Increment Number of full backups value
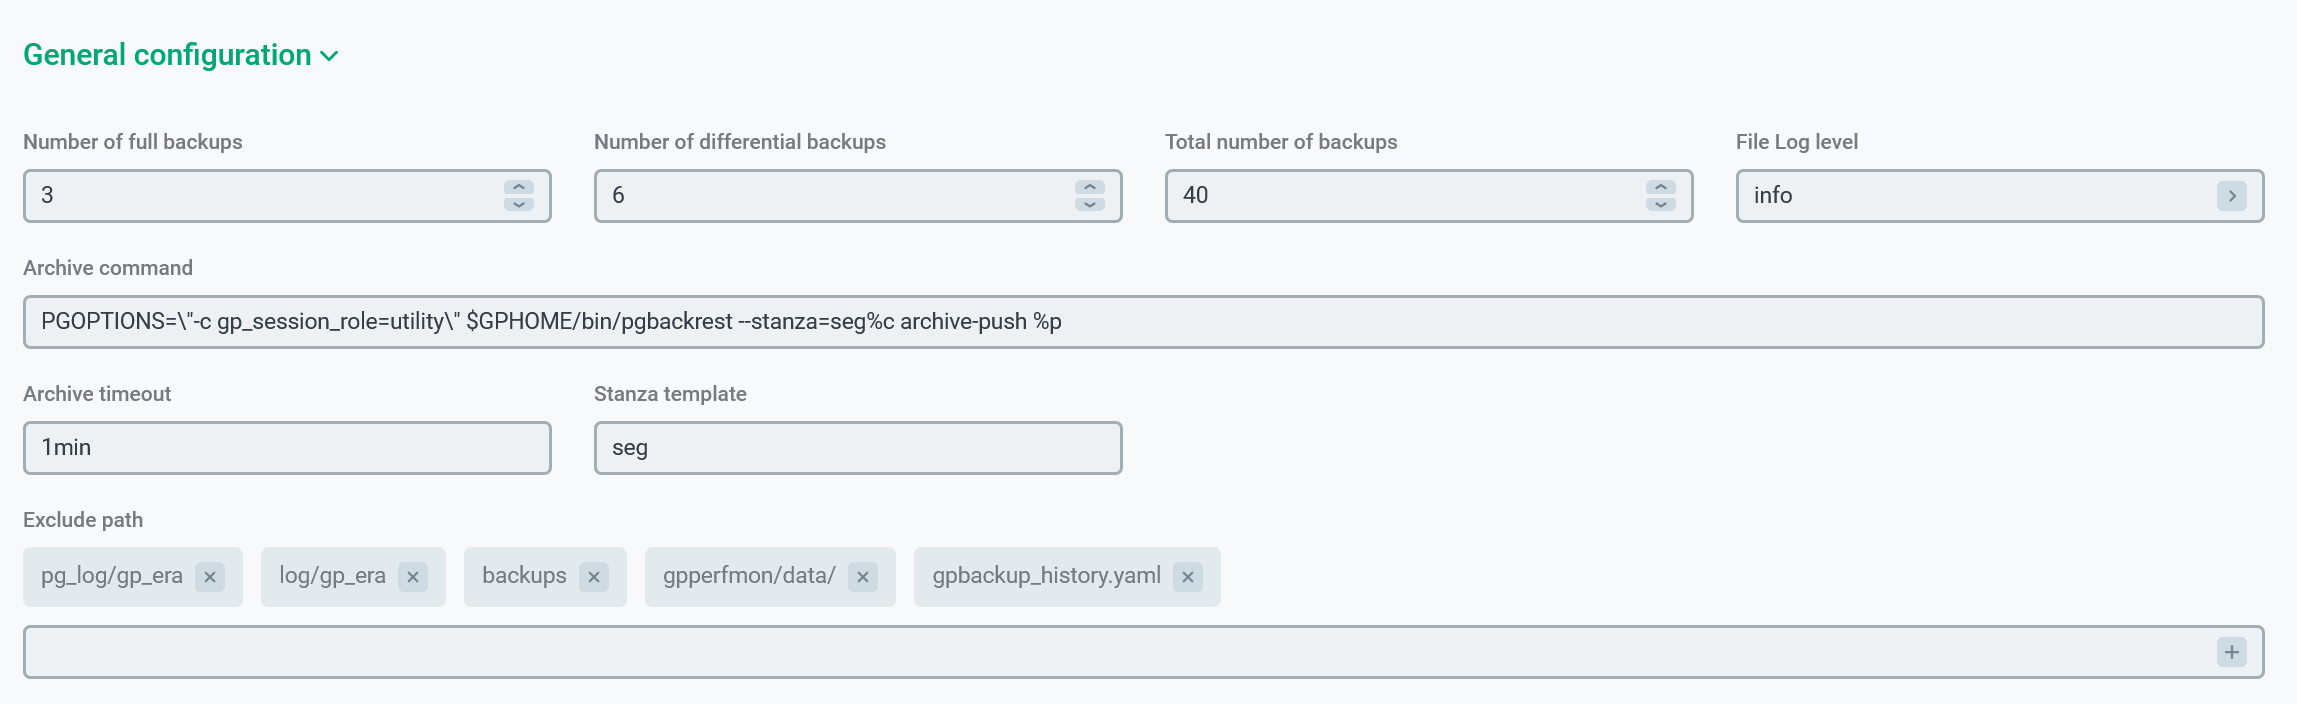The image size is (2297, 704). tap(519, 187)
